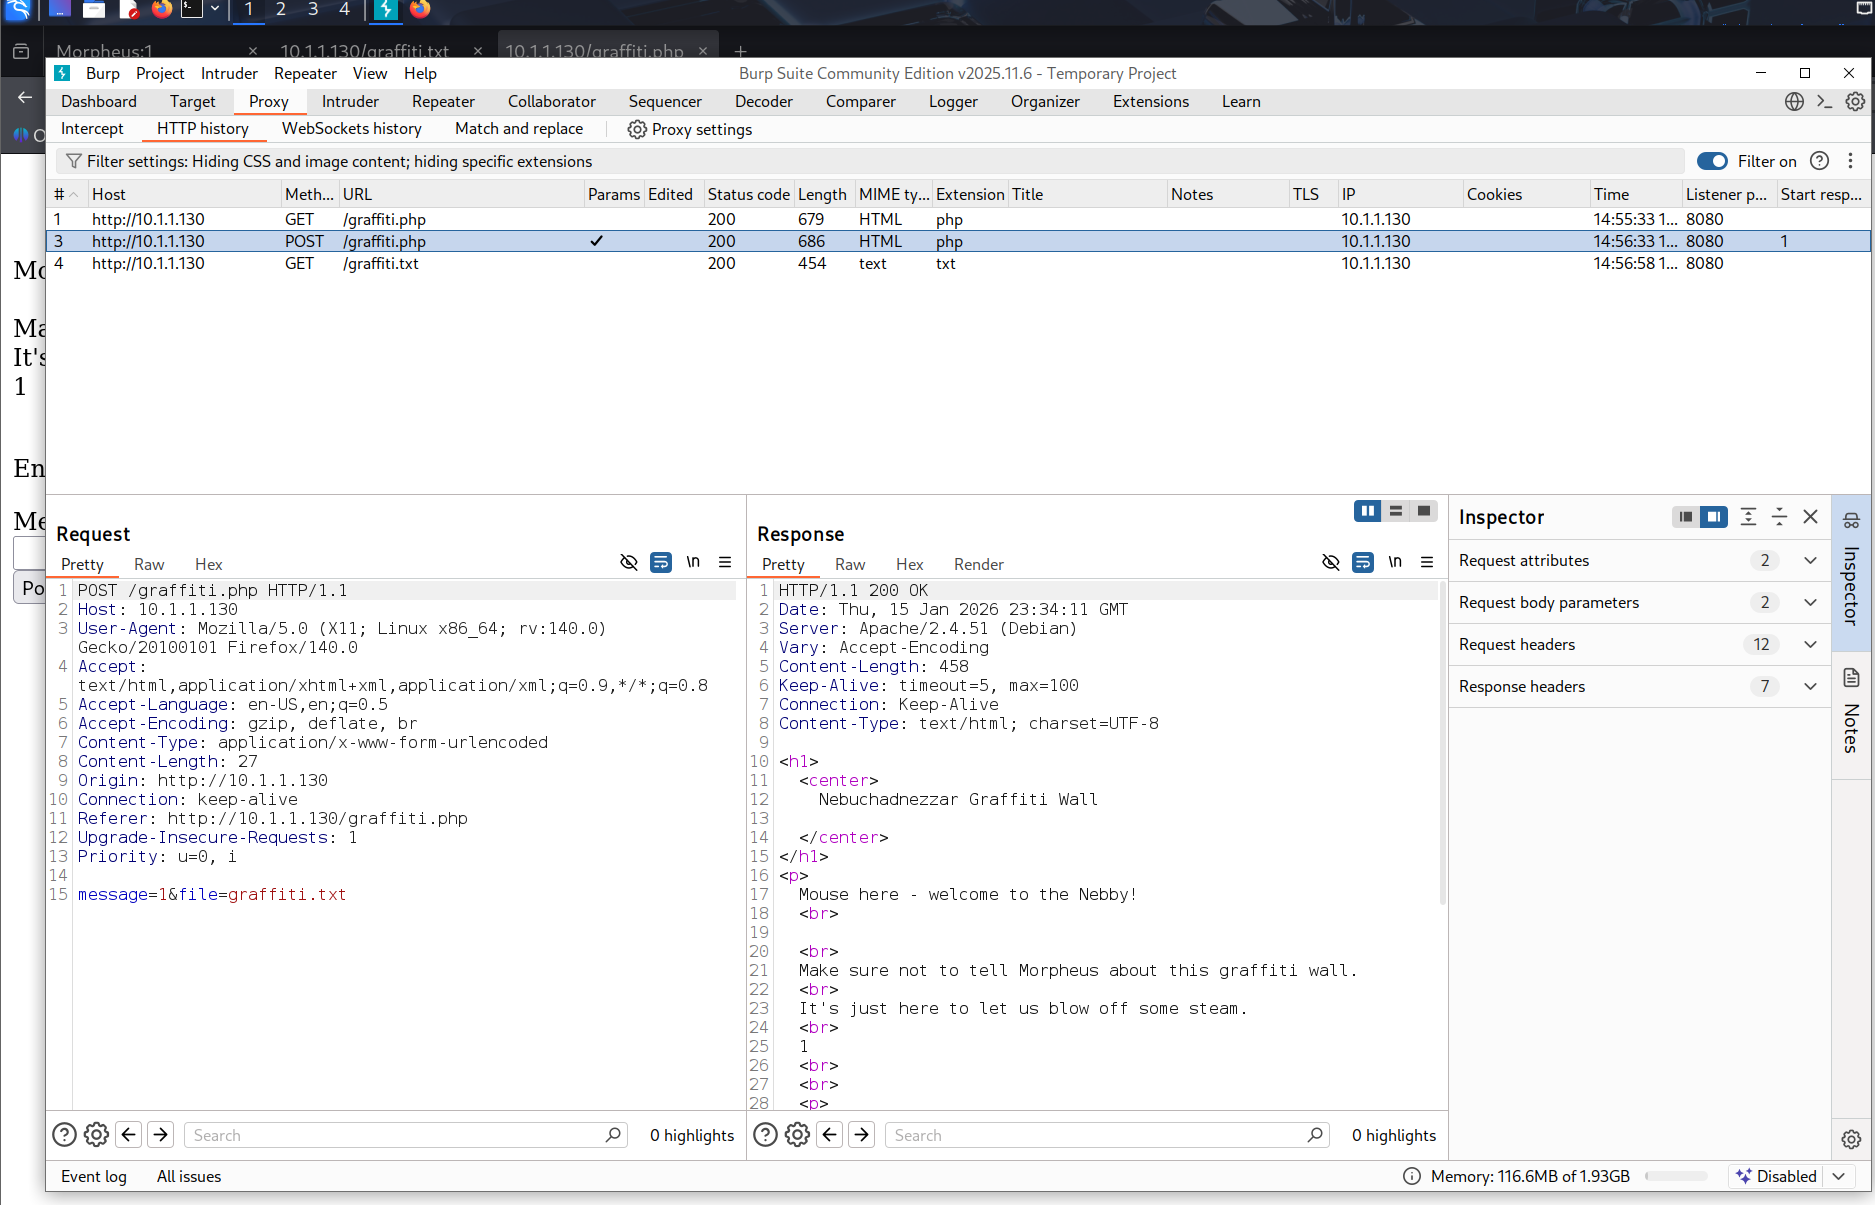1875x1205 pixels.
Task: Select side-by-side Request/Response layout icon
Action: pos(1367,511)
